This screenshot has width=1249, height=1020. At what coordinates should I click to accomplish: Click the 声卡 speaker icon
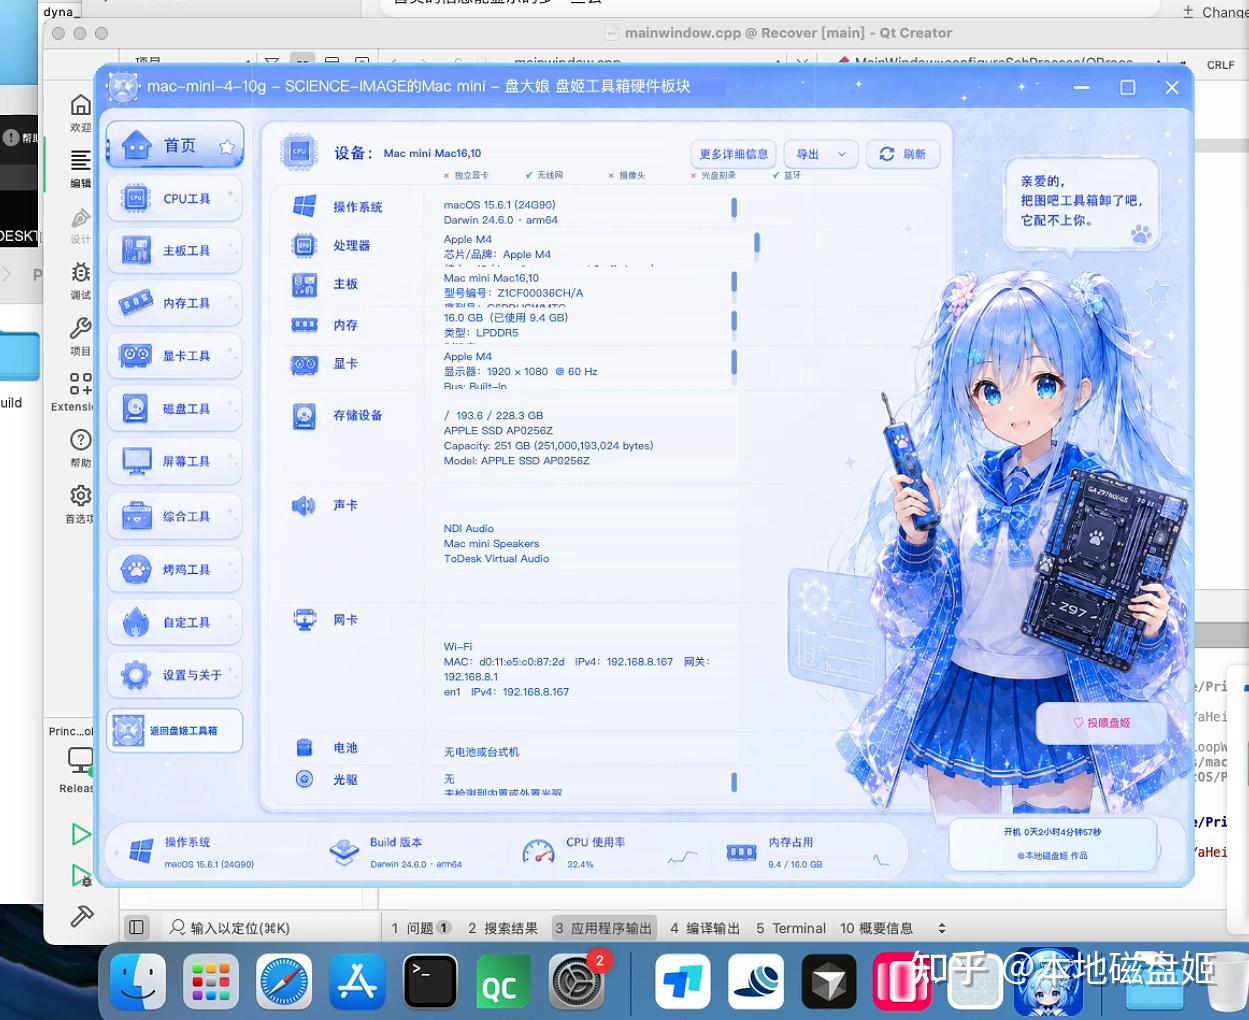pos(303,506)
